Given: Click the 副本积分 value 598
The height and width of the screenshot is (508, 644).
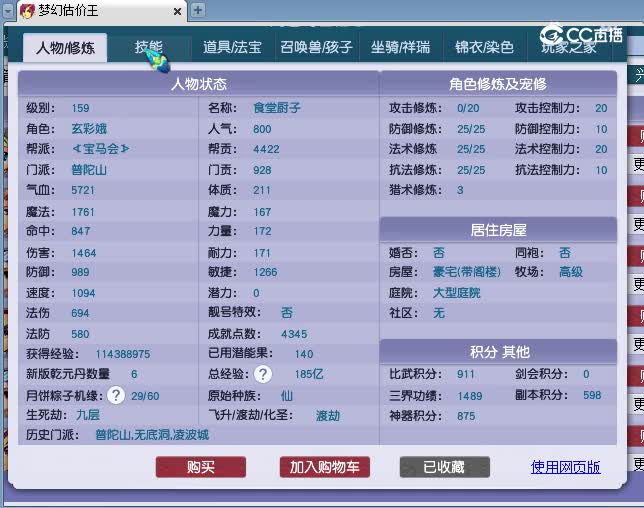Looking at the screenshot, I should [x=592, y=395].
